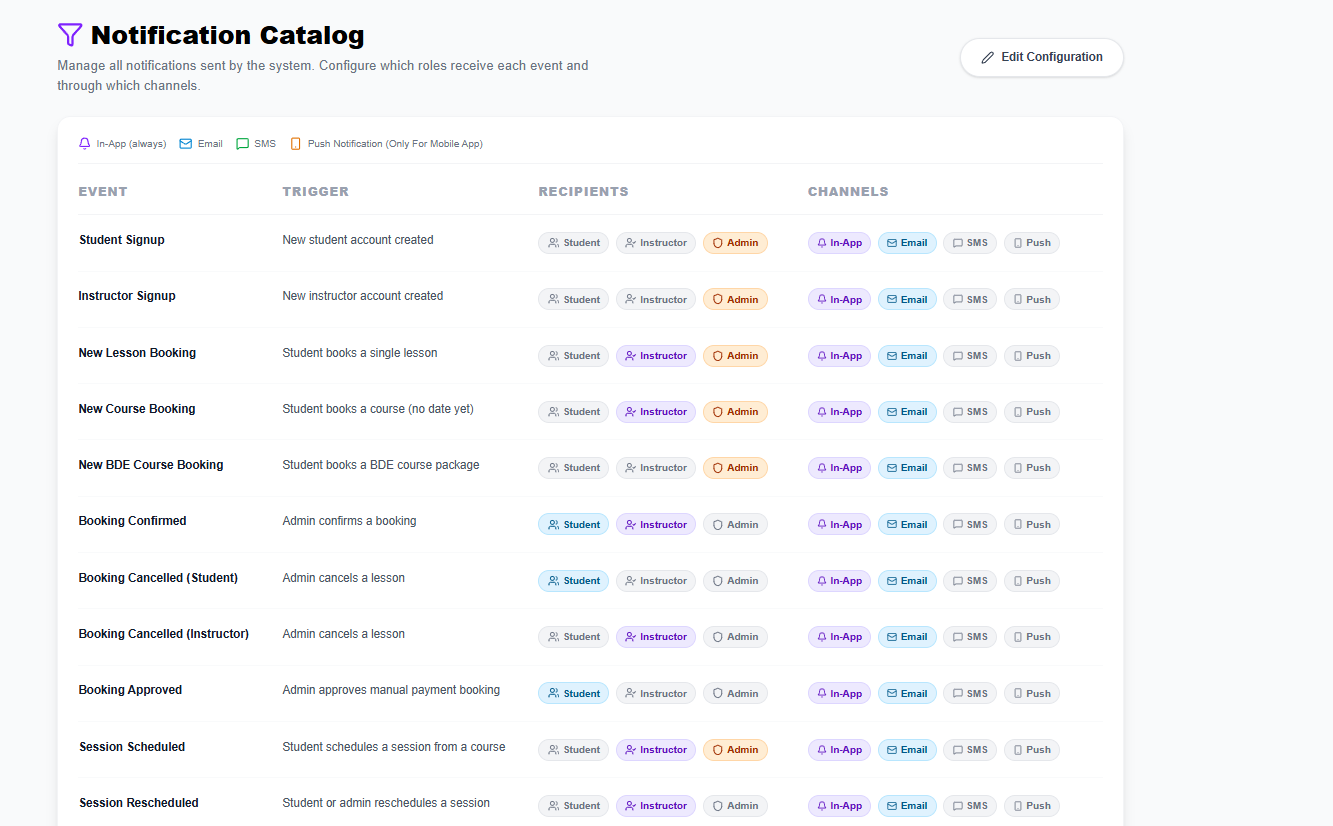Click shield icon on Student Signup Admin chip
Image resolution: width=1333 pixels, height=826 pixels.
pyautogui.click(x=717, y=243)
